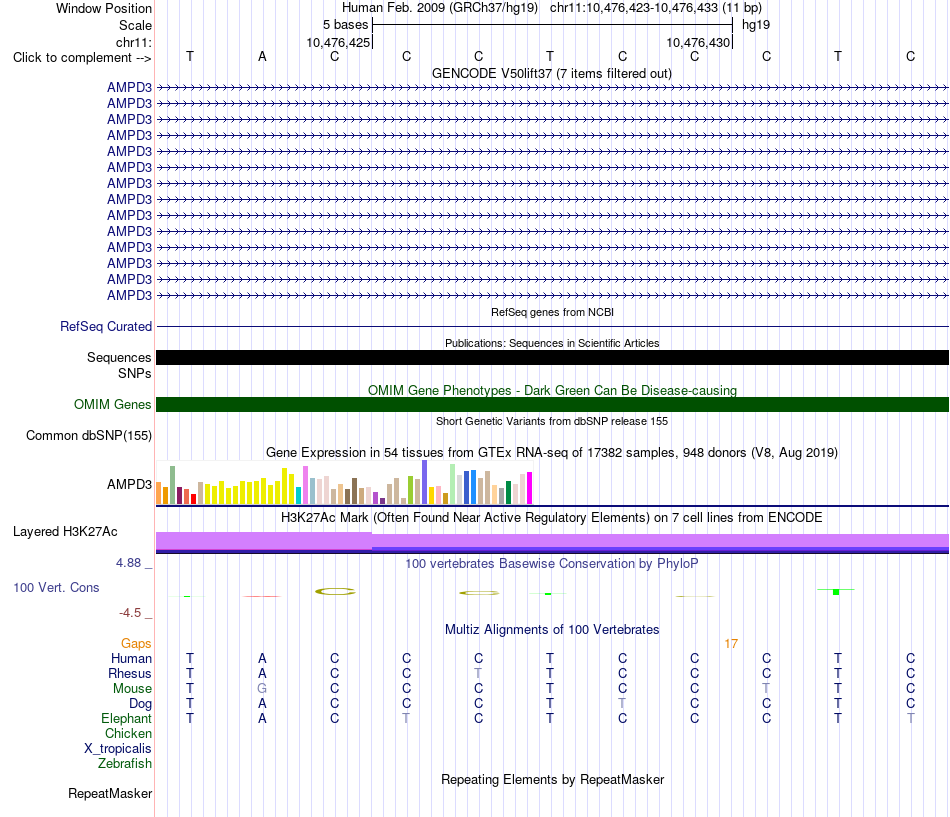Click the Layered H3K27Ac track label

tap(65, 532)
